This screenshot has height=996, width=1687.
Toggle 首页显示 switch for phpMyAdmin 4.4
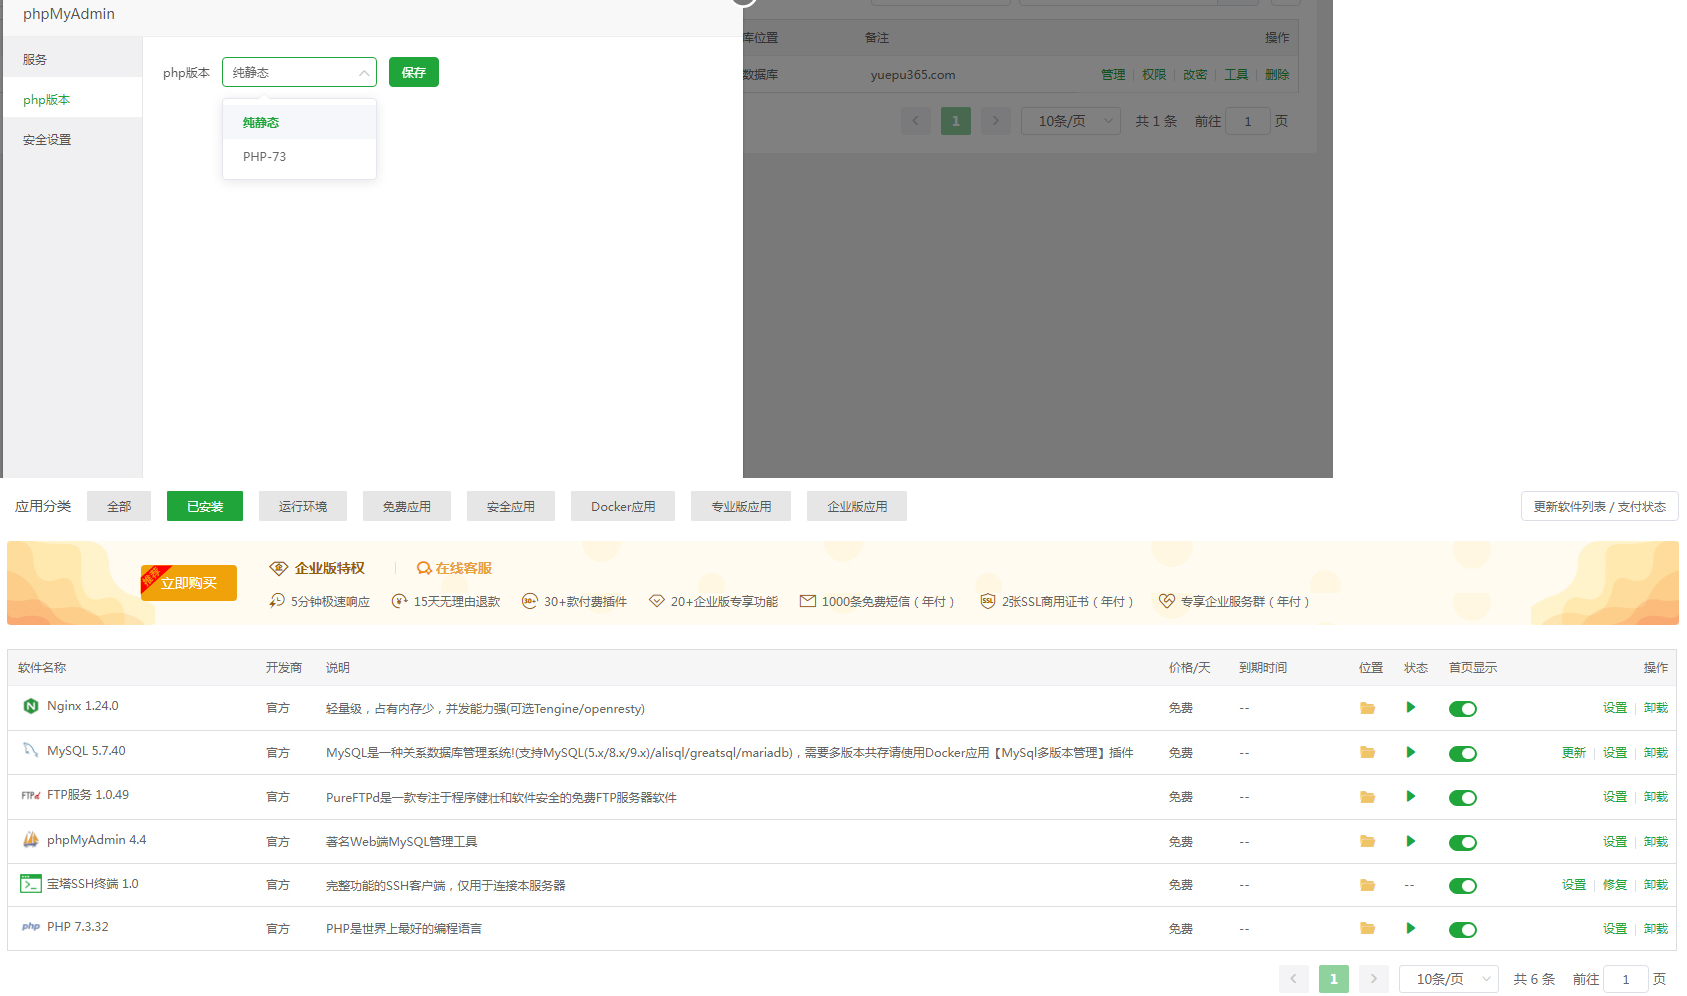point(1463,843)
